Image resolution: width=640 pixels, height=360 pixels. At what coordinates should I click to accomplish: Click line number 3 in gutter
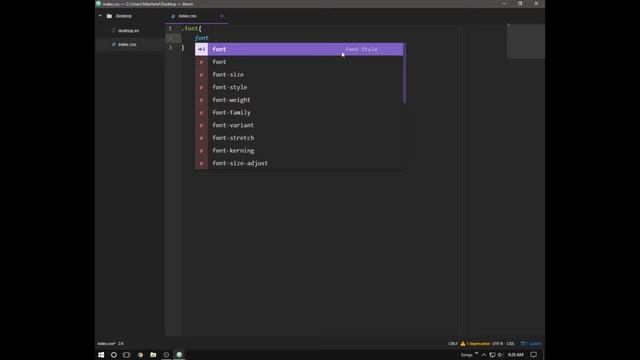[170, 48]
